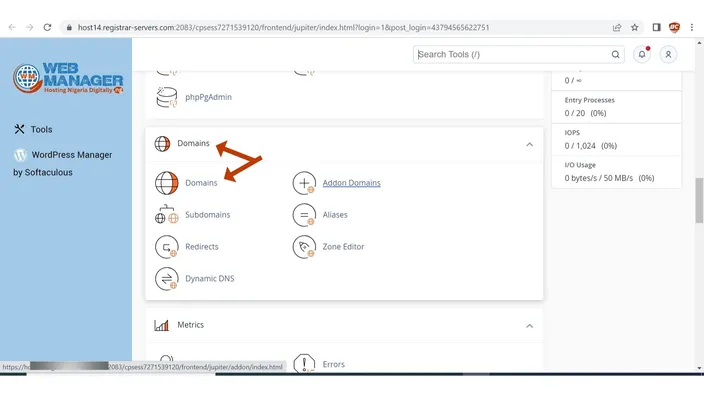Click the browser forward arrow
This screenshot has height=396, width=704.
pyautogui.click(x=30, y=27)
